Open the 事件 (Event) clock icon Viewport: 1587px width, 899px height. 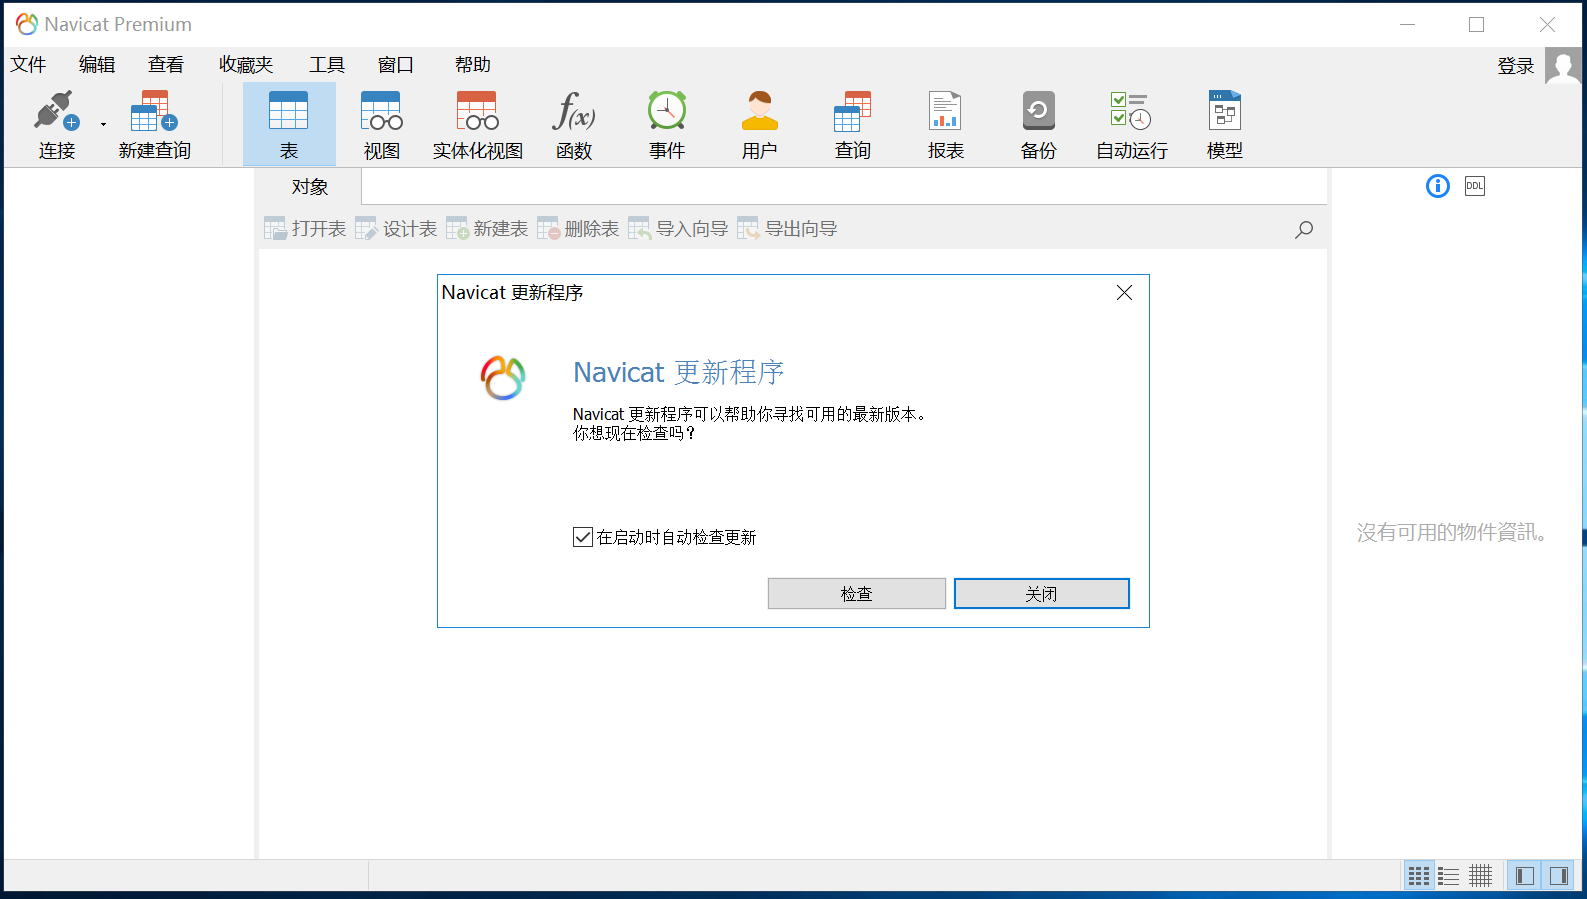(667, 124)
